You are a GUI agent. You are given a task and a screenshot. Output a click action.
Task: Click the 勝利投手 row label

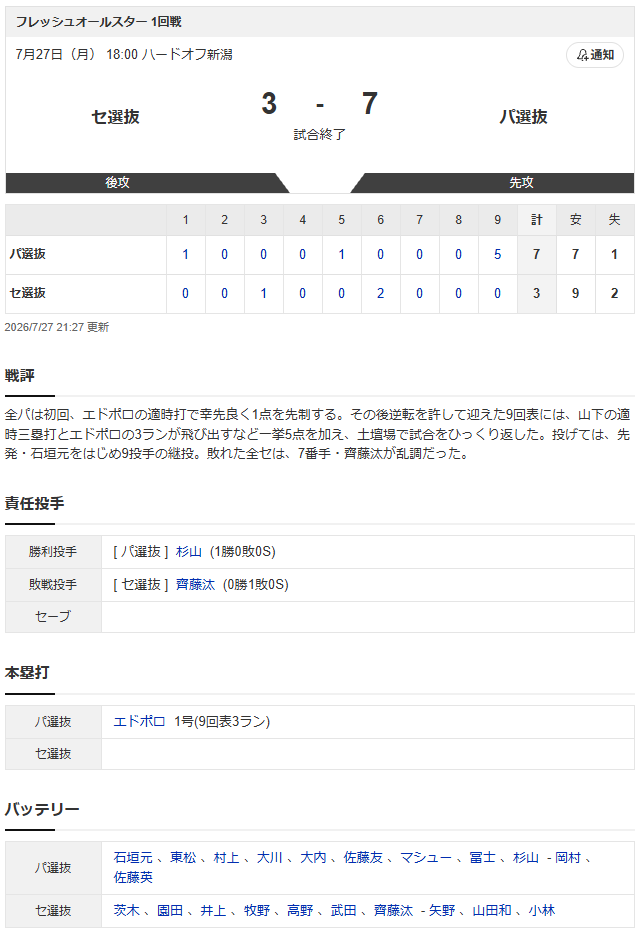point(53,552)
